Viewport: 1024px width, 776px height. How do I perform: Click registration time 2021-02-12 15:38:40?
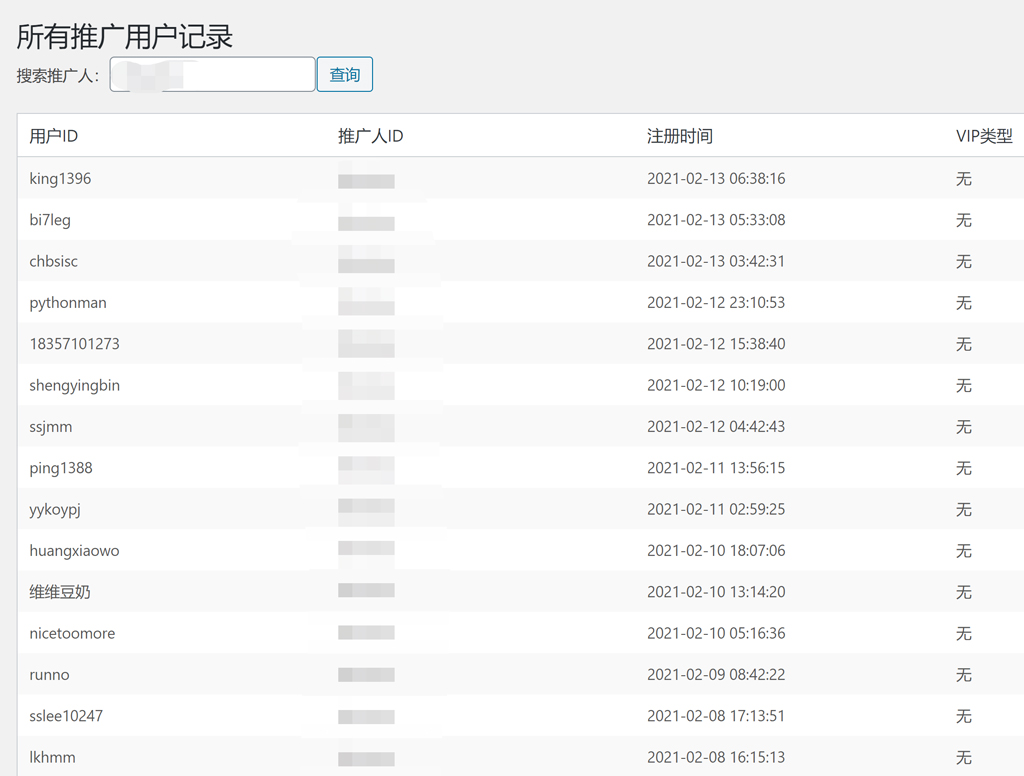tap(716, 344)
